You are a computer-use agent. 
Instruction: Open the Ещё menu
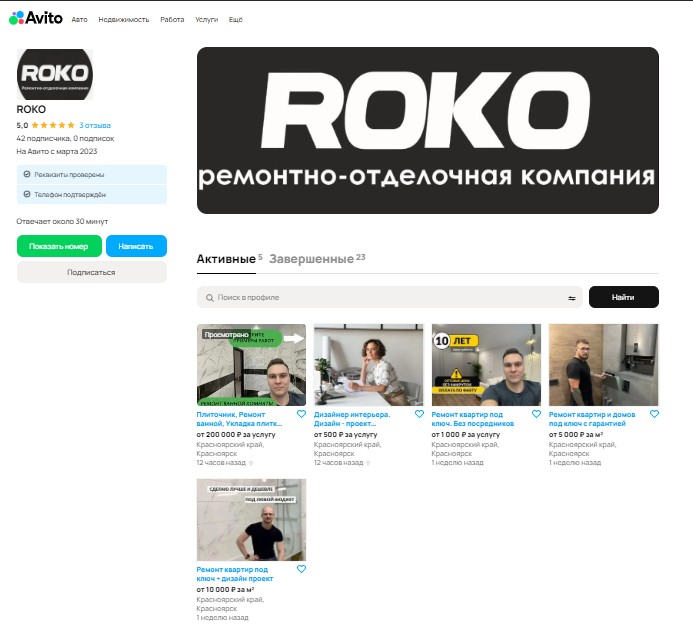tap(236, 19)
